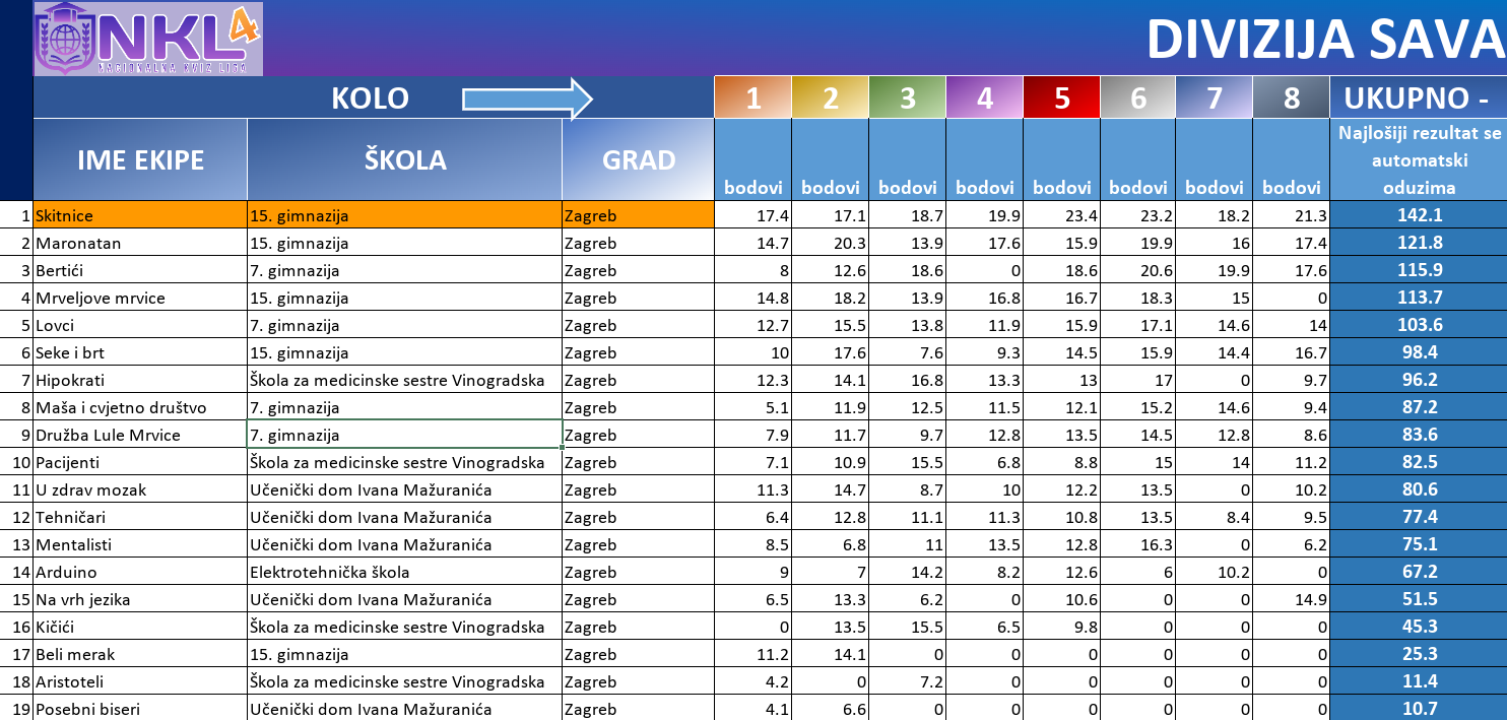This screenshot has width=1507, height=720.
Task: Select the UKUPNO total column header
Action: pos(1416,98)
